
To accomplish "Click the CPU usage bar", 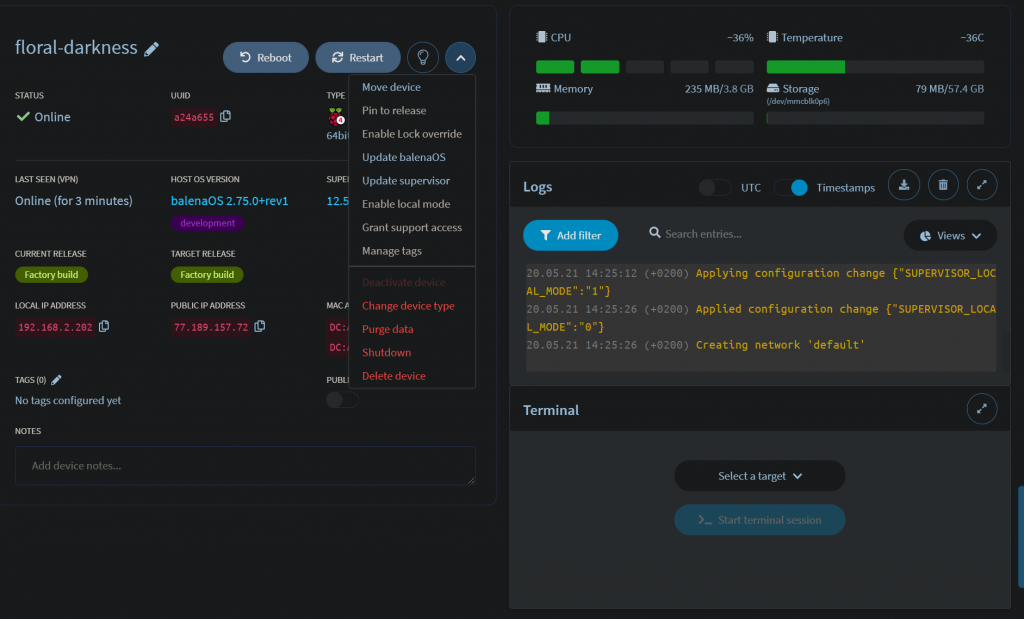I will [x=645, y=67].
